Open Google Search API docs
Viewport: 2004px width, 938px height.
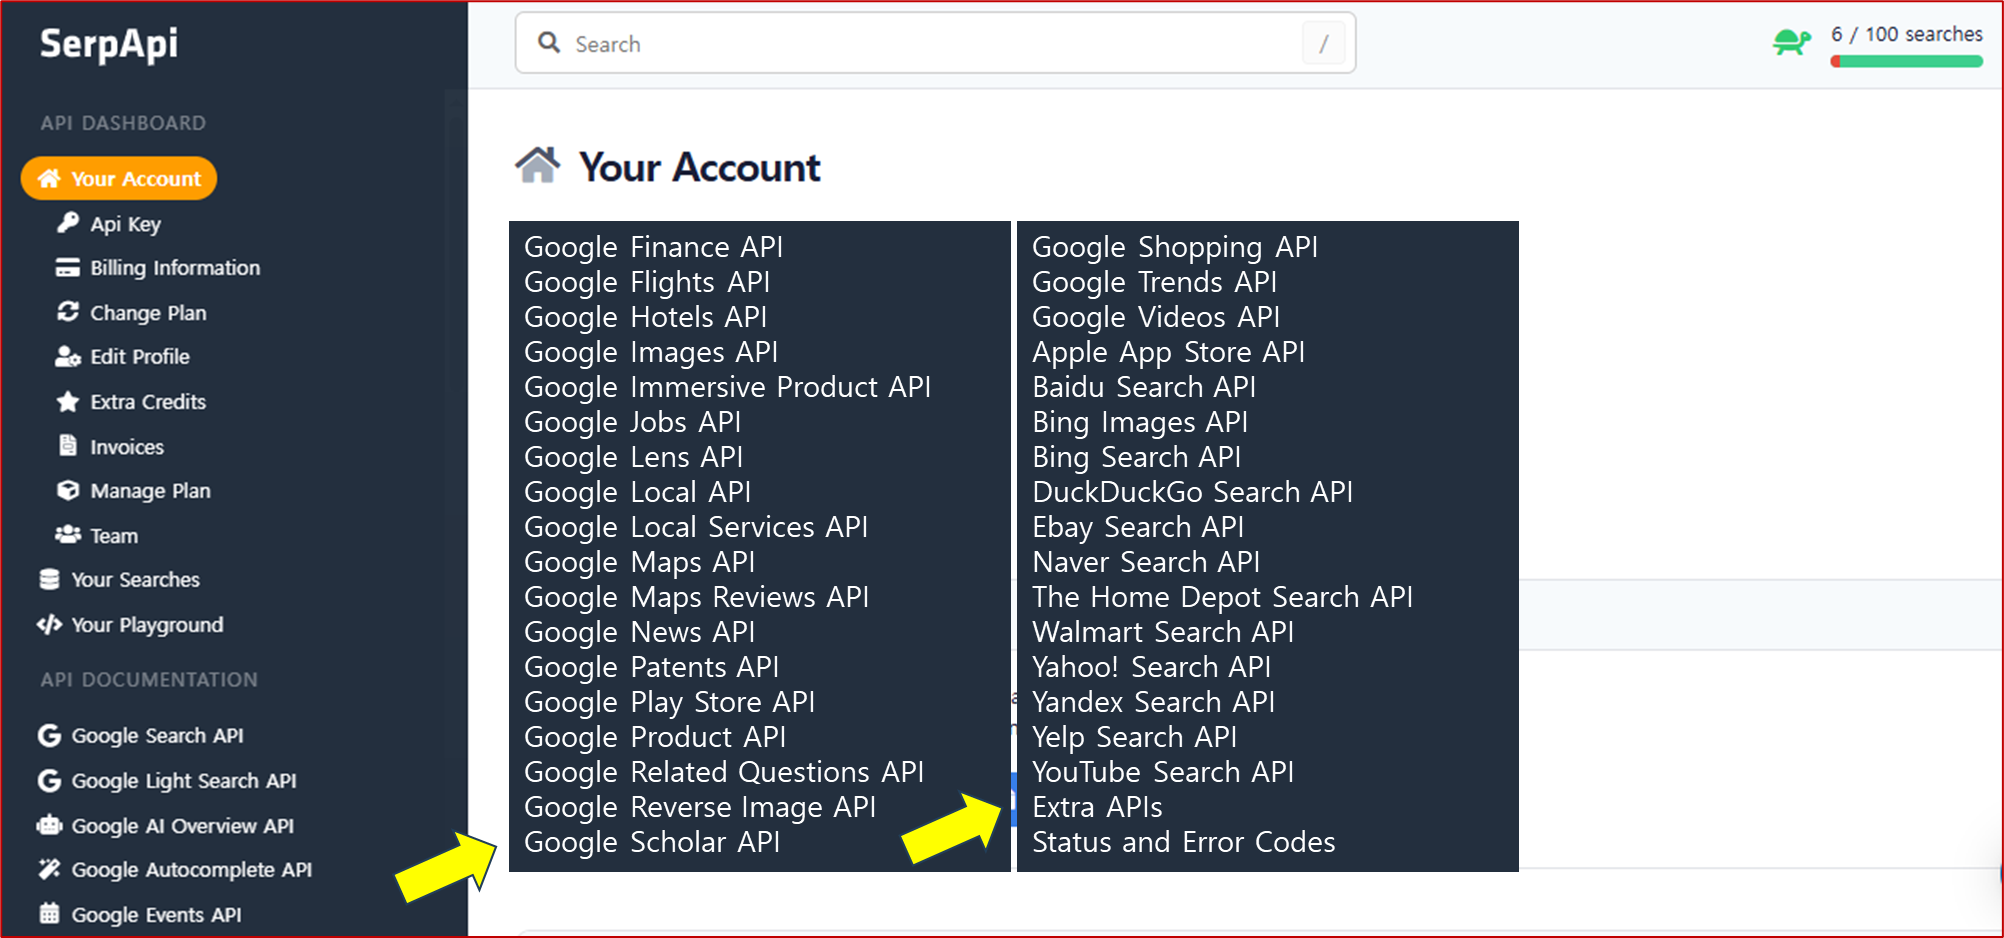pos(157,736)
